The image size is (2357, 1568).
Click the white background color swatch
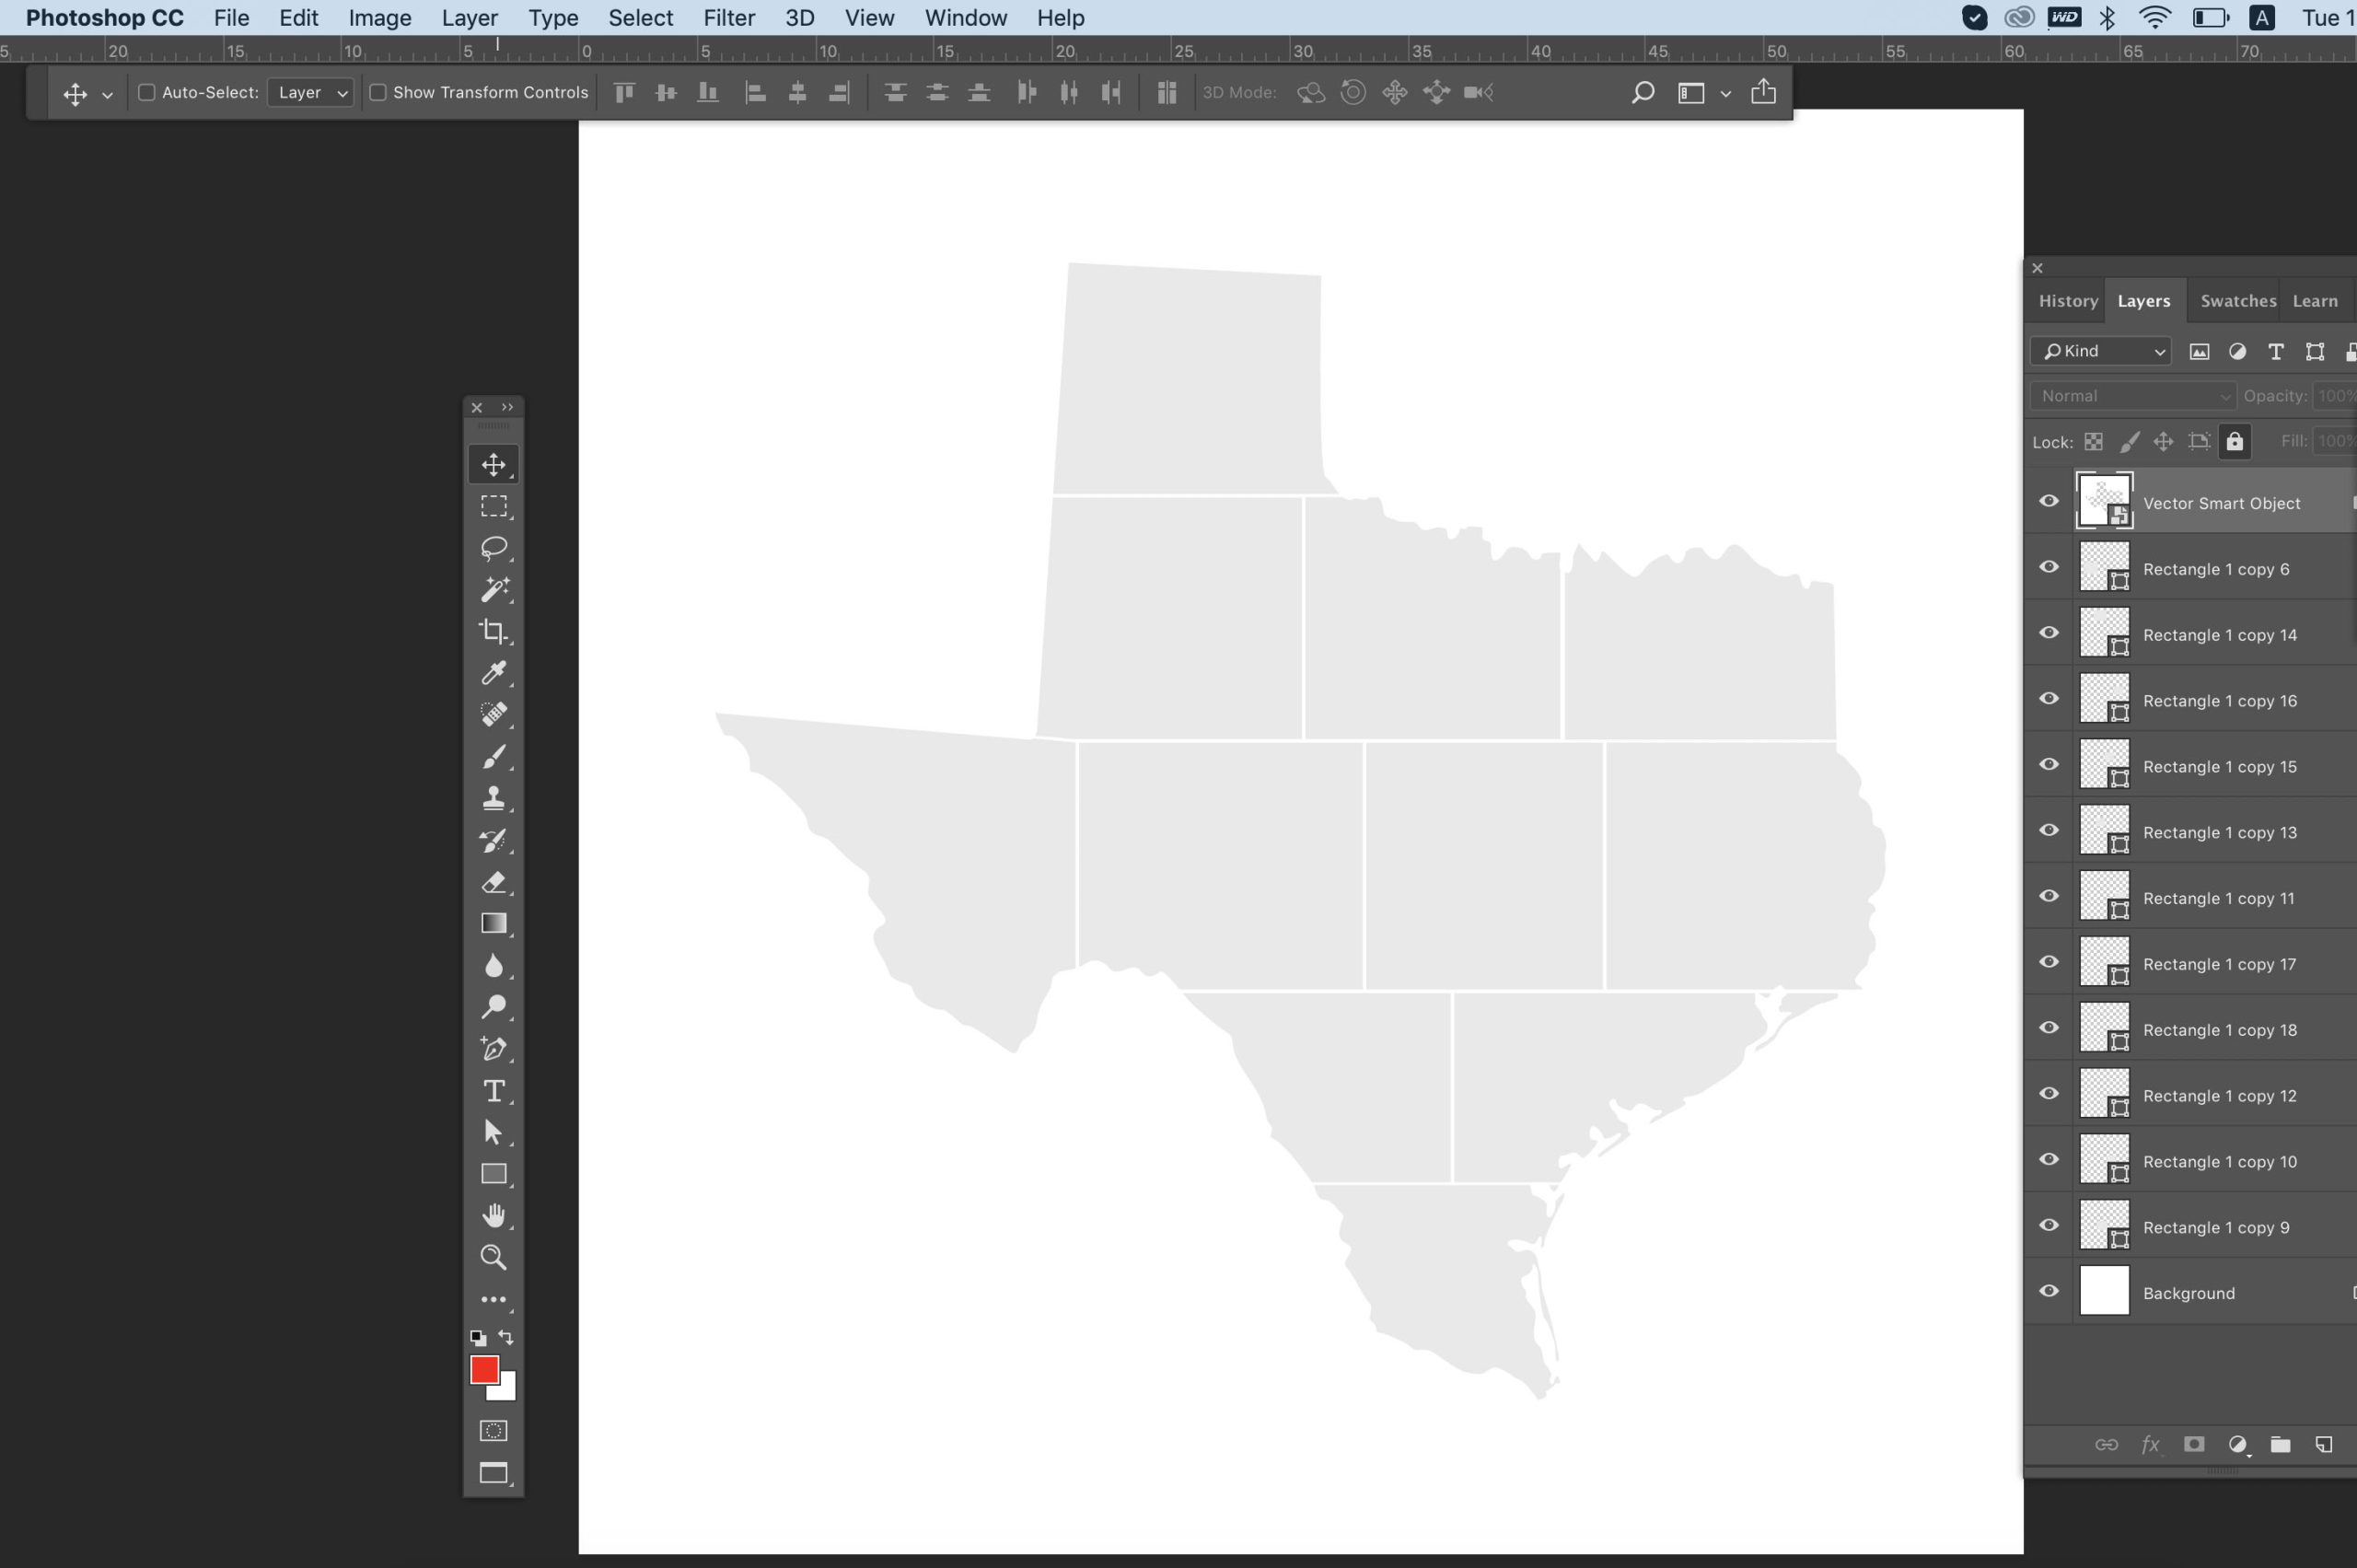tap(507, 1391)
